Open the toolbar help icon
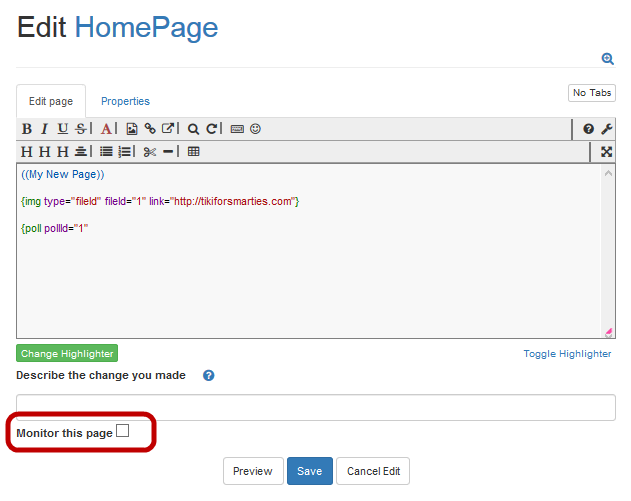Screen dimensions: 631x501 (589, 129)
